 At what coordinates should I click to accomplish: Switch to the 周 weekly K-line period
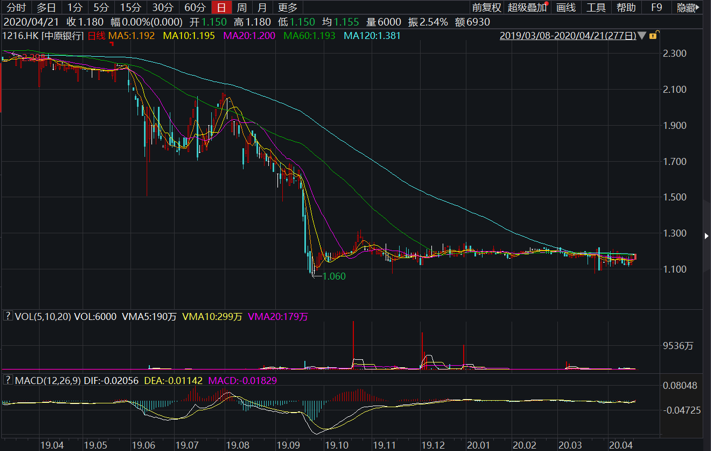242,8
